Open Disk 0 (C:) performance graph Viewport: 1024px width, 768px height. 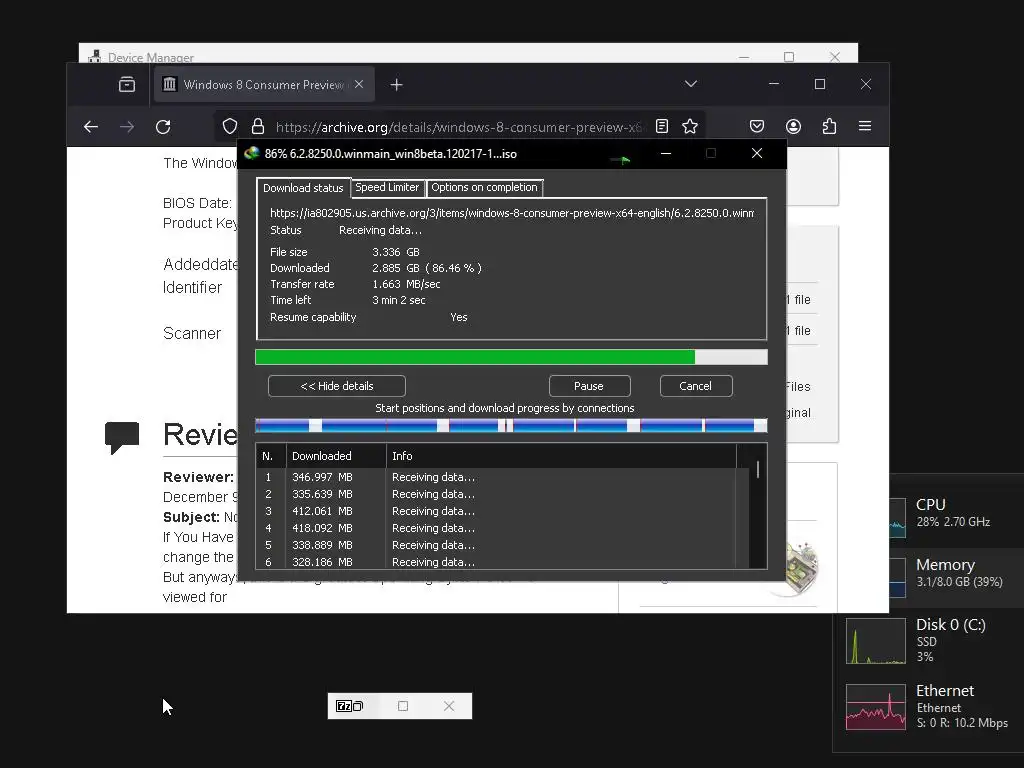(x=876, y=641)
